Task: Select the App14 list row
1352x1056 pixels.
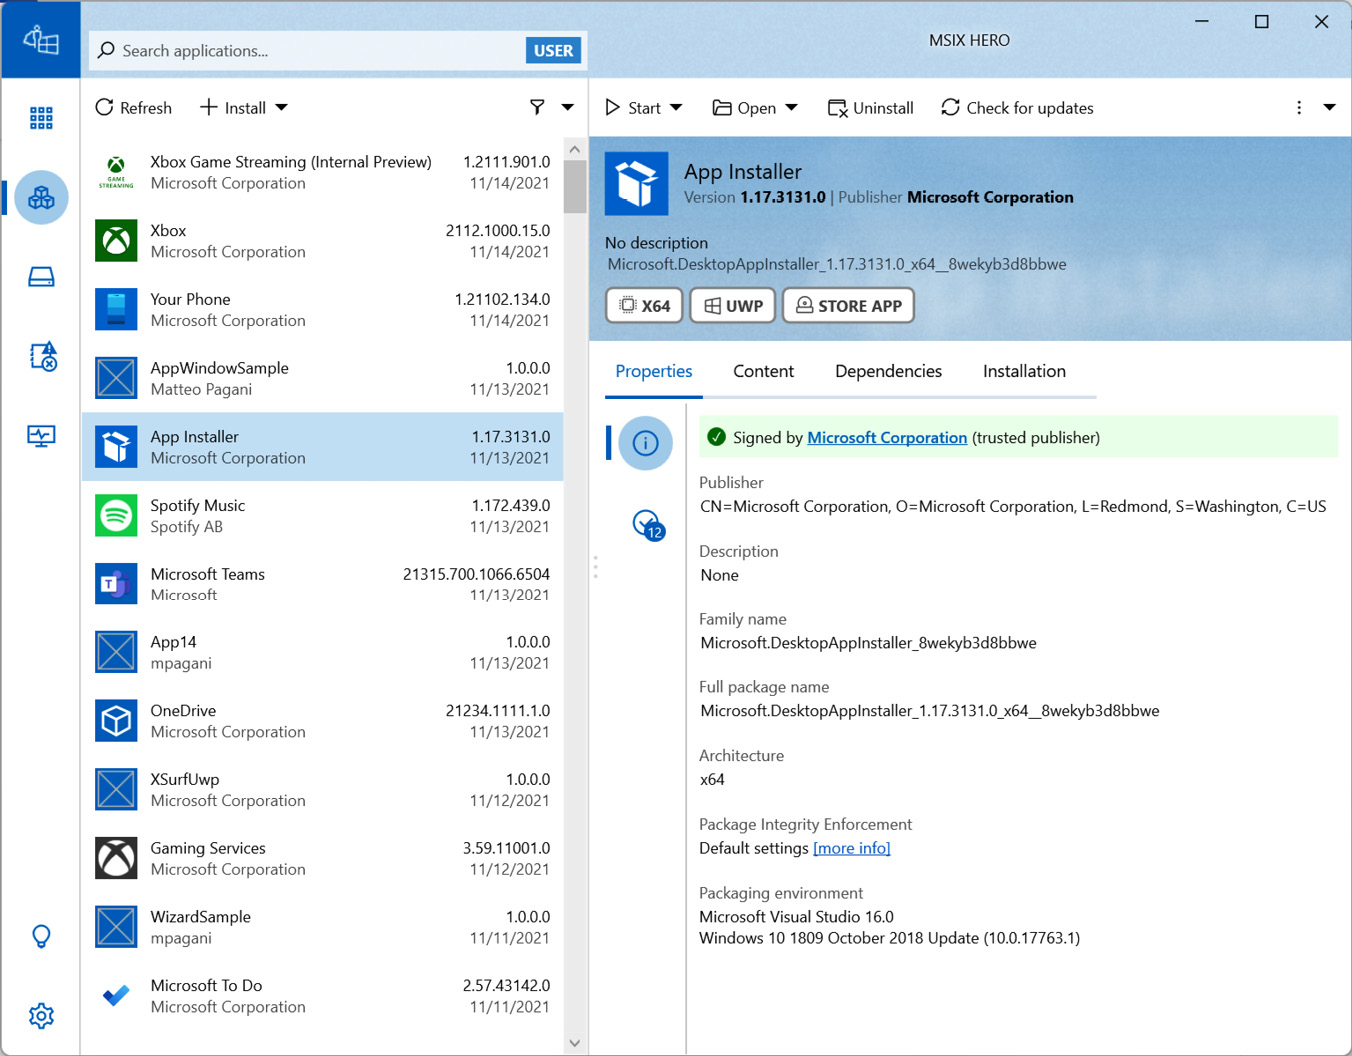Action: click(x=322, y=652)
